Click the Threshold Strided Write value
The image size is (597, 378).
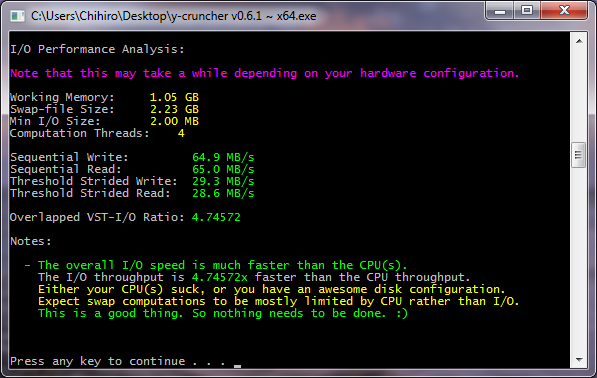click(x=223, y=181)
